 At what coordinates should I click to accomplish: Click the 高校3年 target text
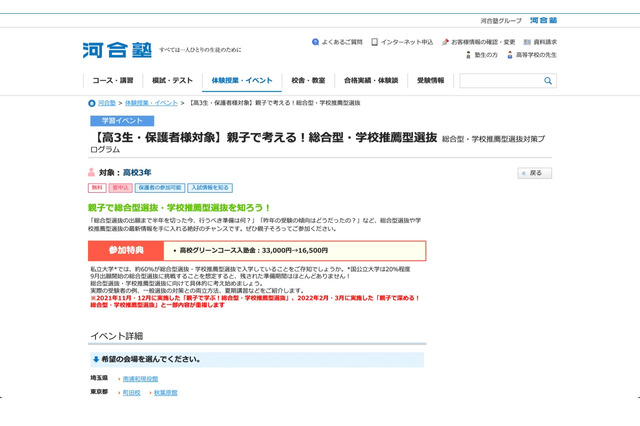tap(137, 173)
